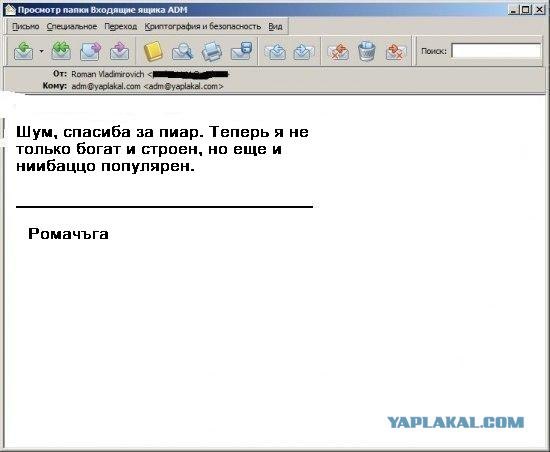The height and width of the screenshot is (452, 550).
Task: Reply to the message with green arrow envelope
Action: 24,51
